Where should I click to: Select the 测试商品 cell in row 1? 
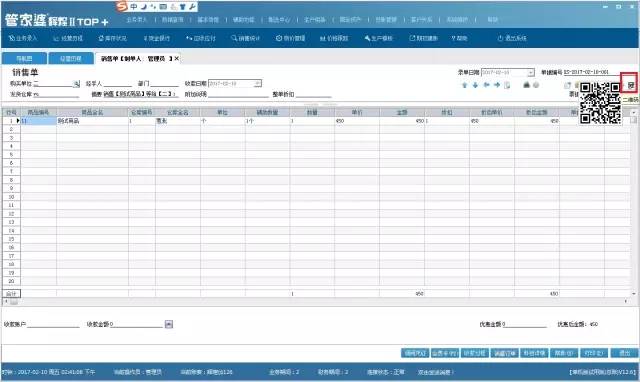click(93, 121)
